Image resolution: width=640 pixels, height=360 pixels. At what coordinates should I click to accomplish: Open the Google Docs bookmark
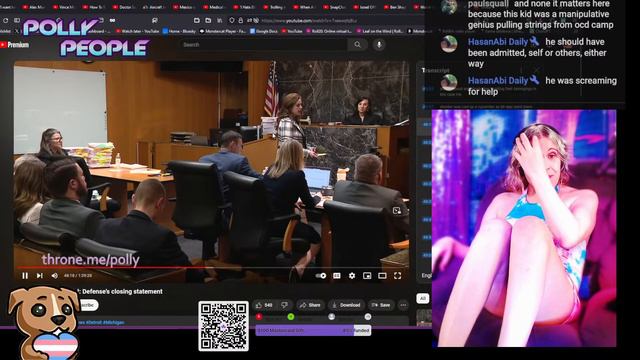(x=264, y=31)
